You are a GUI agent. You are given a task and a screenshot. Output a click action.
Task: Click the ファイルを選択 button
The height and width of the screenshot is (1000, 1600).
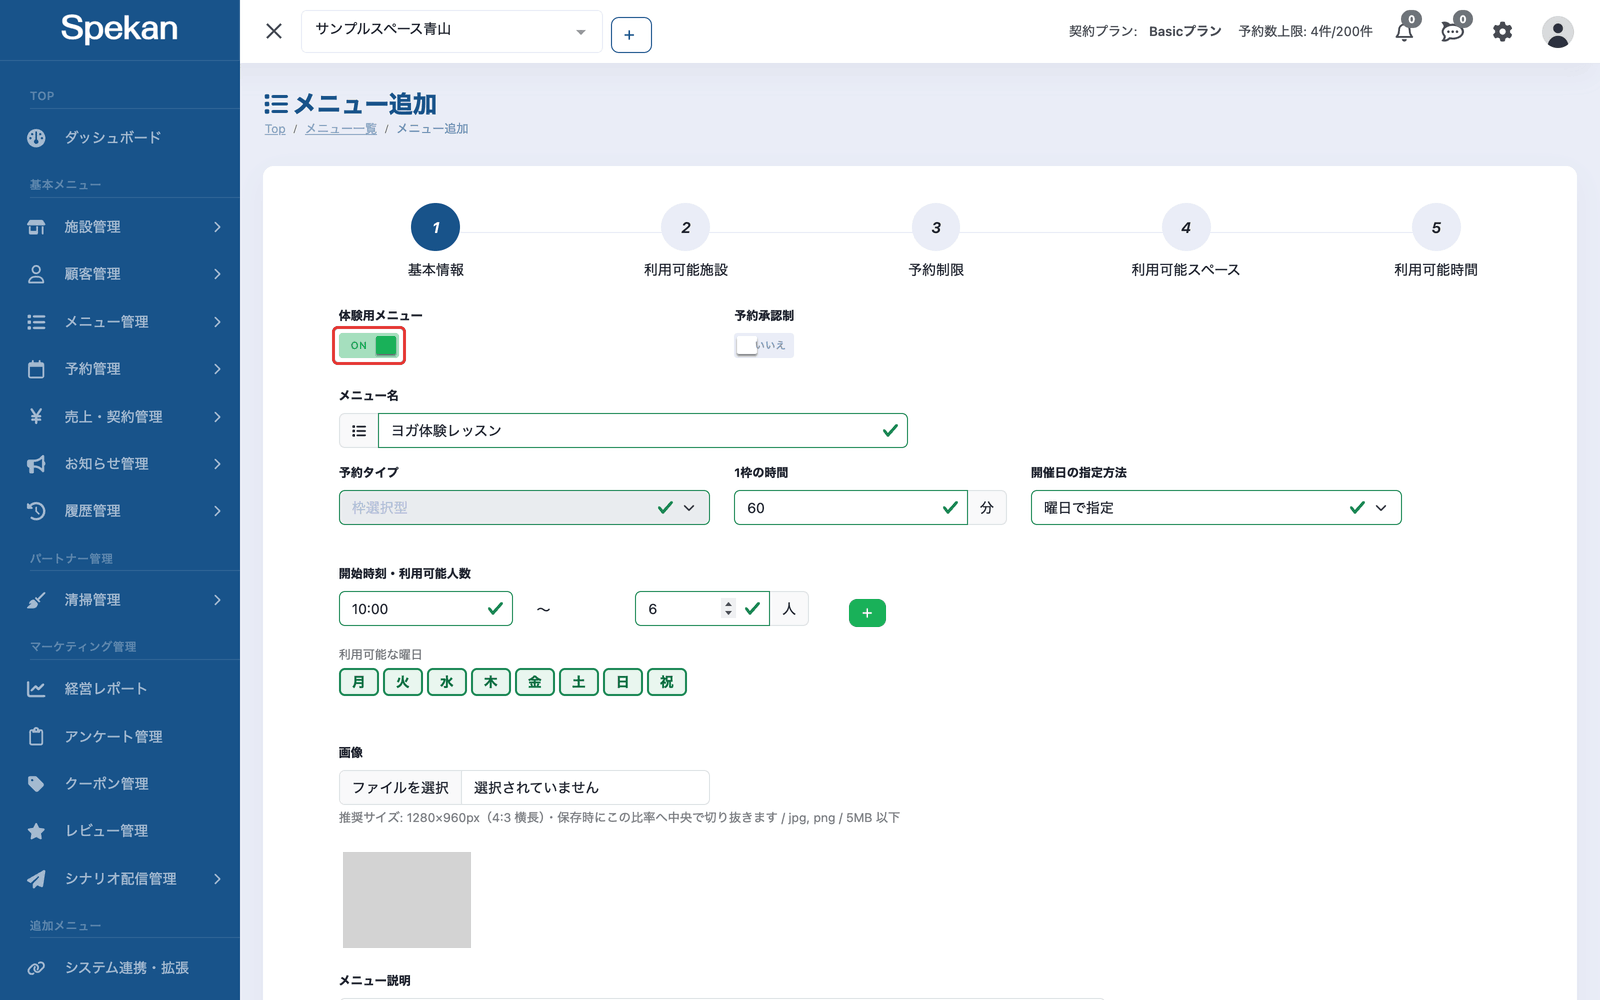400,788
